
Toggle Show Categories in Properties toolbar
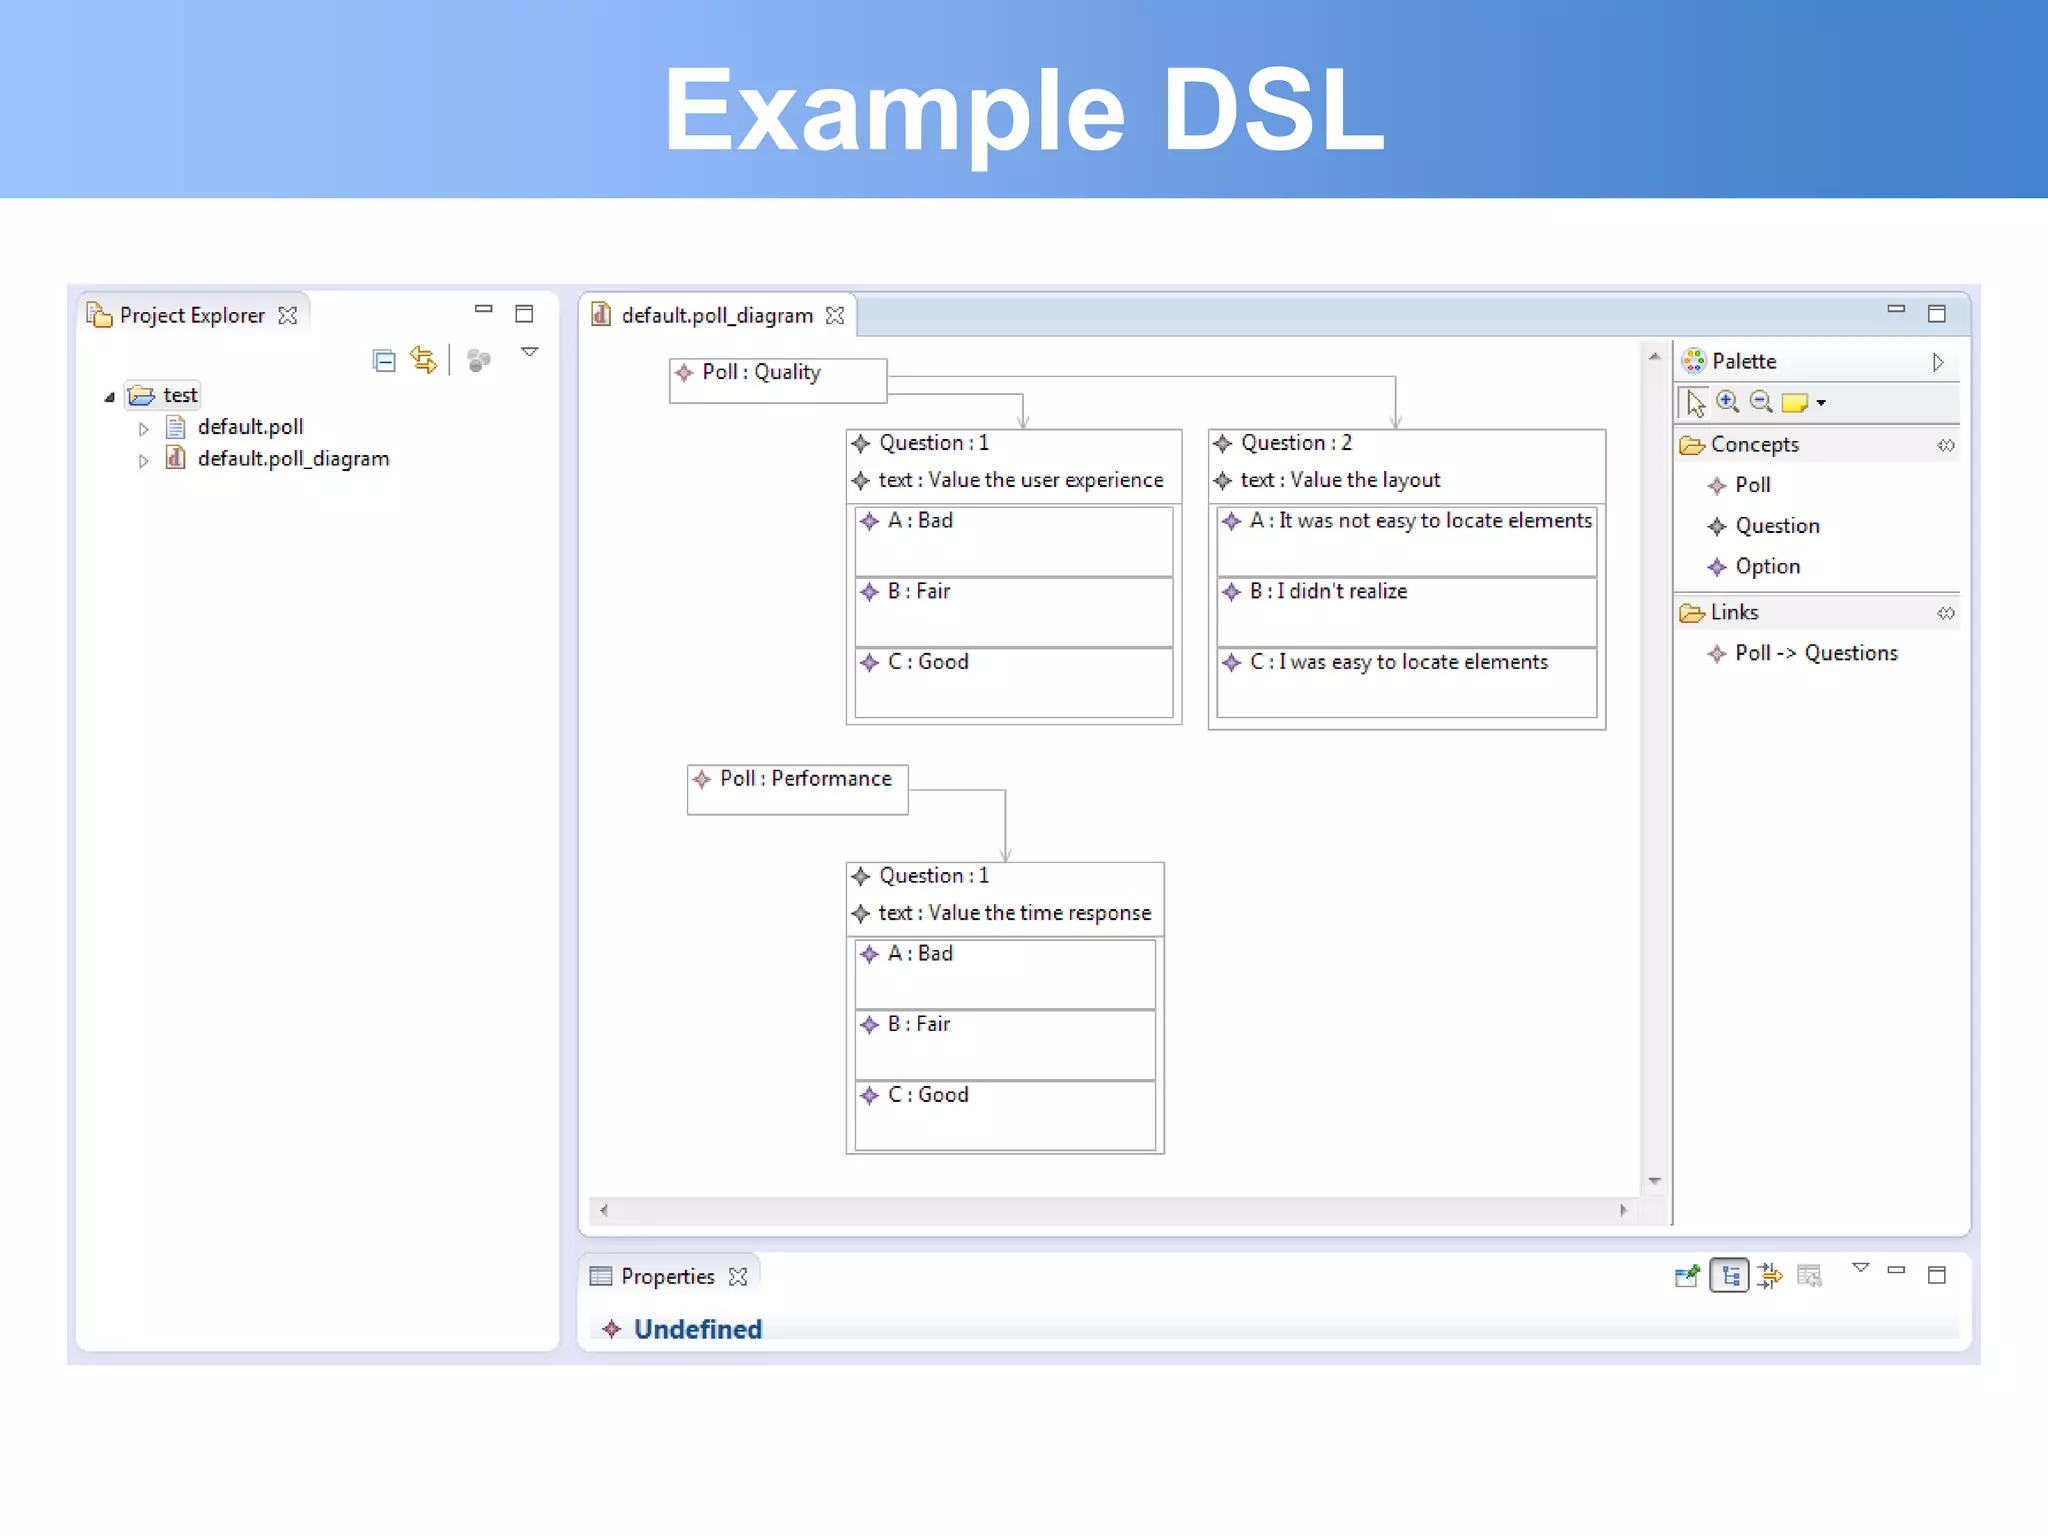point(1730,1276)
